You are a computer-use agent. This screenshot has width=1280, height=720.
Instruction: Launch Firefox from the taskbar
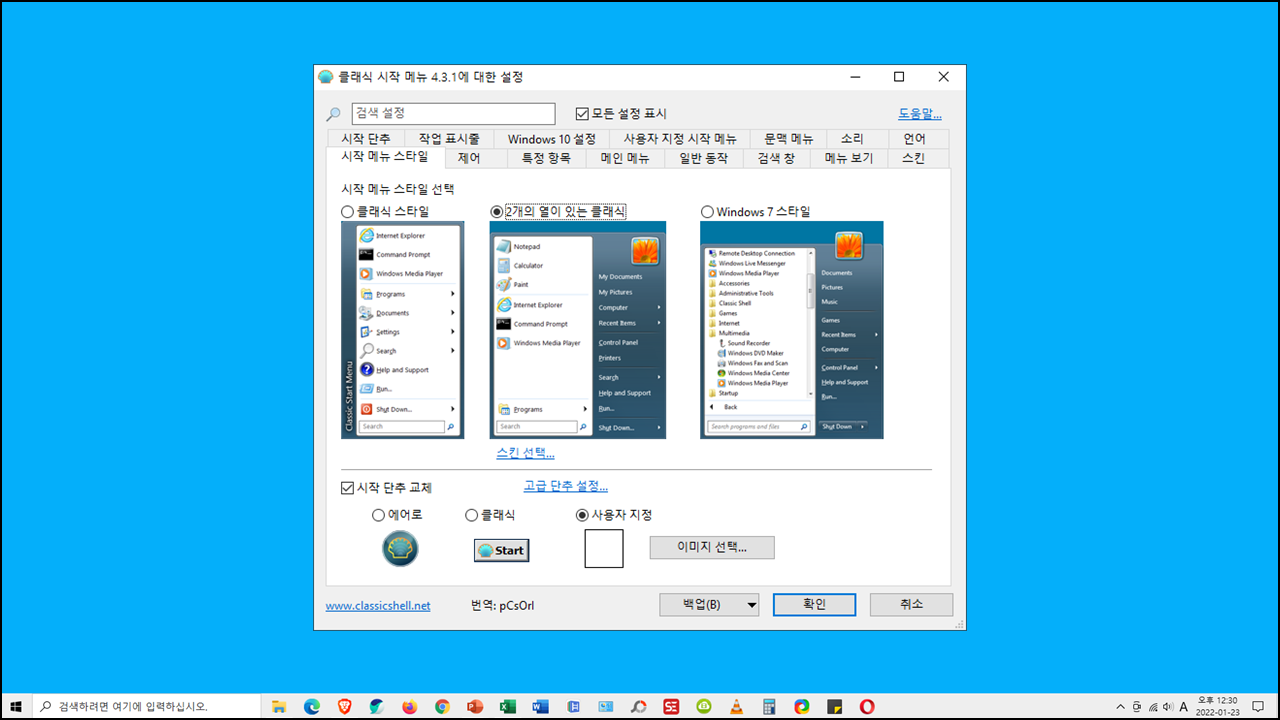[409, 706]
